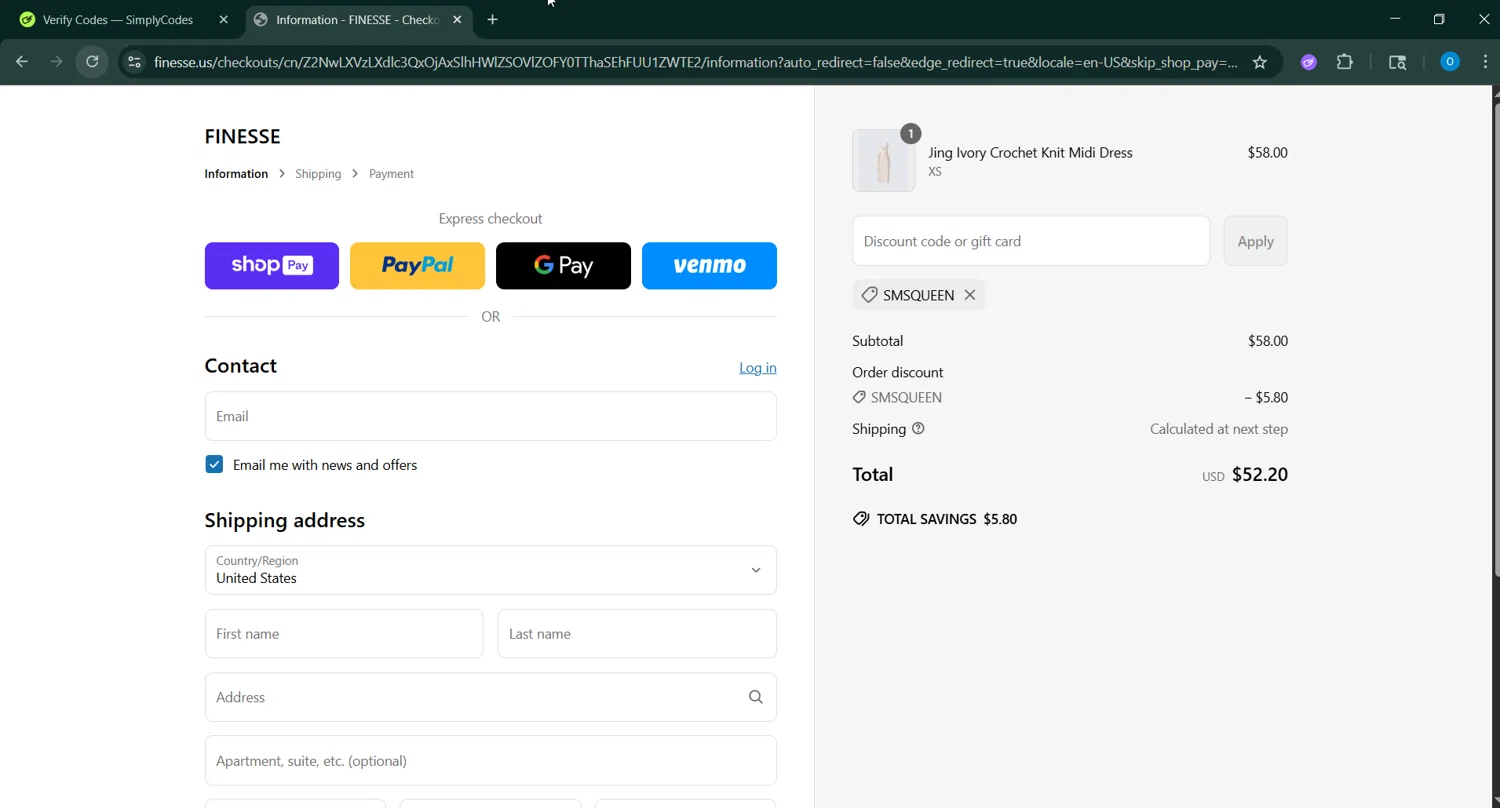Click the TOTAL SAVINGS $5.80 text
Viewport: 1500px width, 808px height.
pos(947,519)
